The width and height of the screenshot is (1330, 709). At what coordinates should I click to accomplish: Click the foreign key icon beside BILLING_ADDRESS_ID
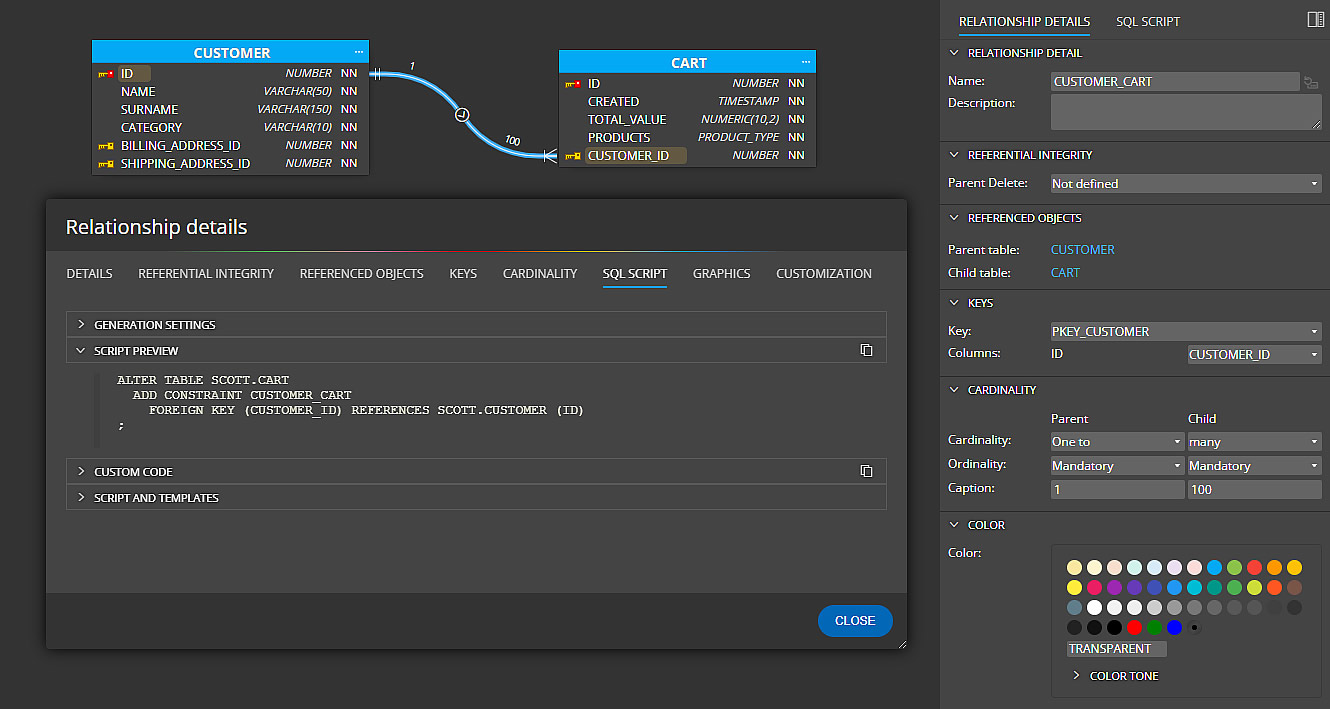pos(105,146)
